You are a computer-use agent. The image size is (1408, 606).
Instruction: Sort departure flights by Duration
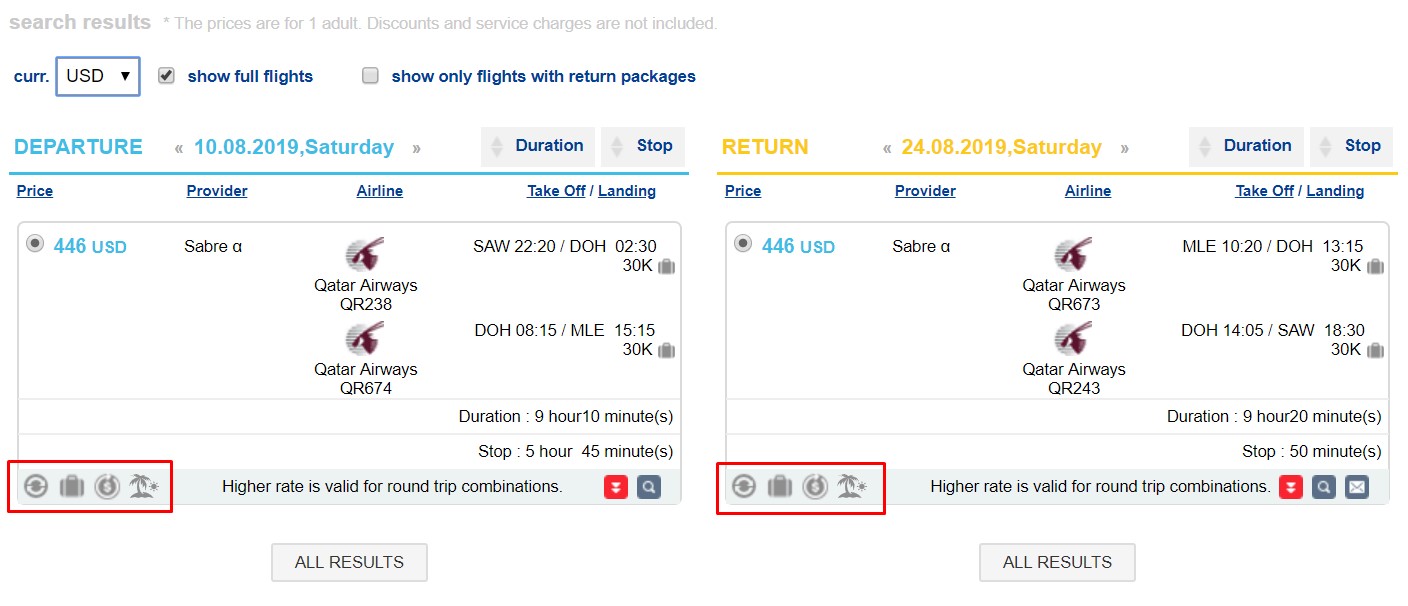tap(538, 146)
